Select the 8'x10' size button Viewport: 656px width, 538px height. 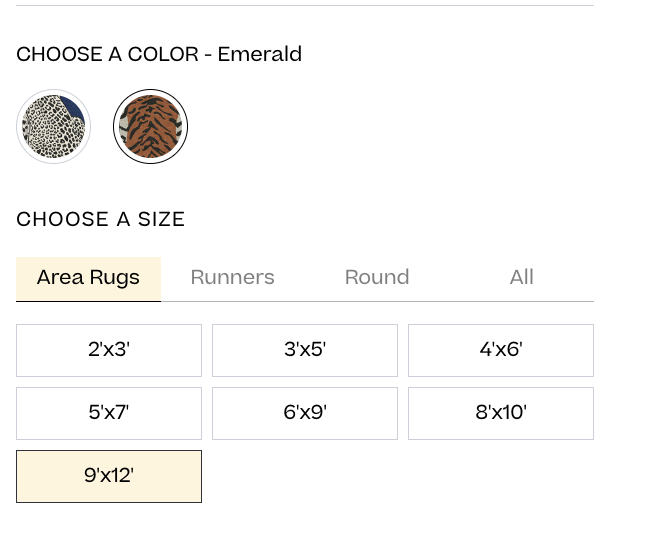pos(501,413)
